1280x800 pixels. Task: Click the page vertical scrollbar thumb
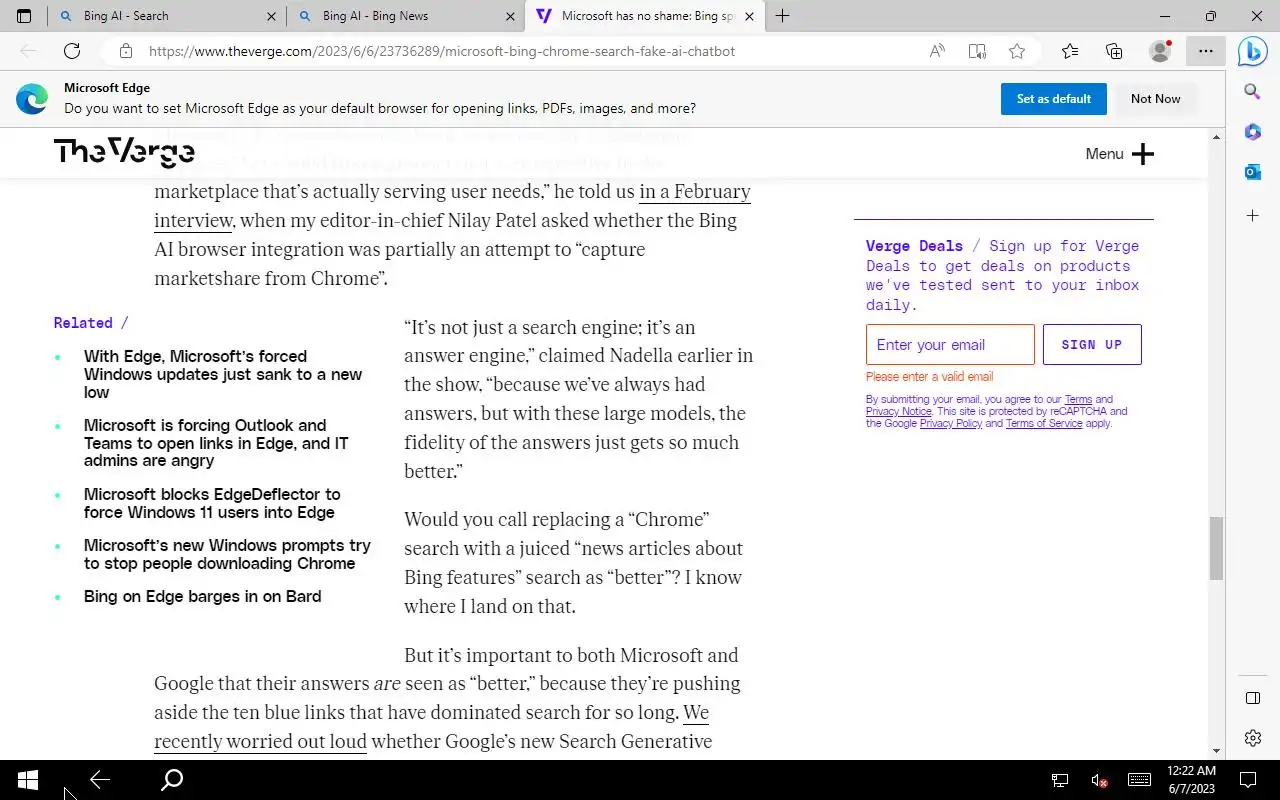[1216, 548]
